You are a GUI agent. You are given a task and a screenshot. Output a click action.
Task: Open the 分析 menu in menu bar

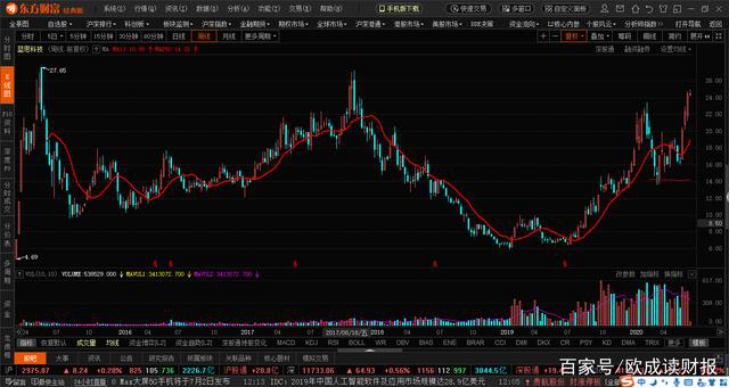pos(238,8)
